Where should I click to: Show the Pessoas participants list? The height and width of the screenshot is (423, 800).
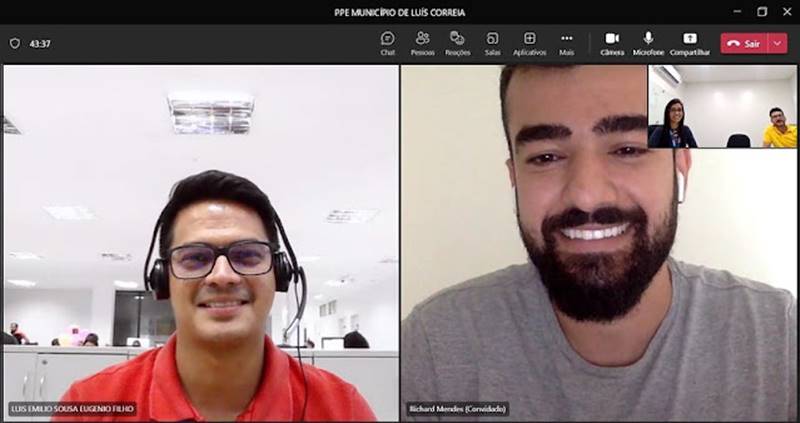[422, 42]
